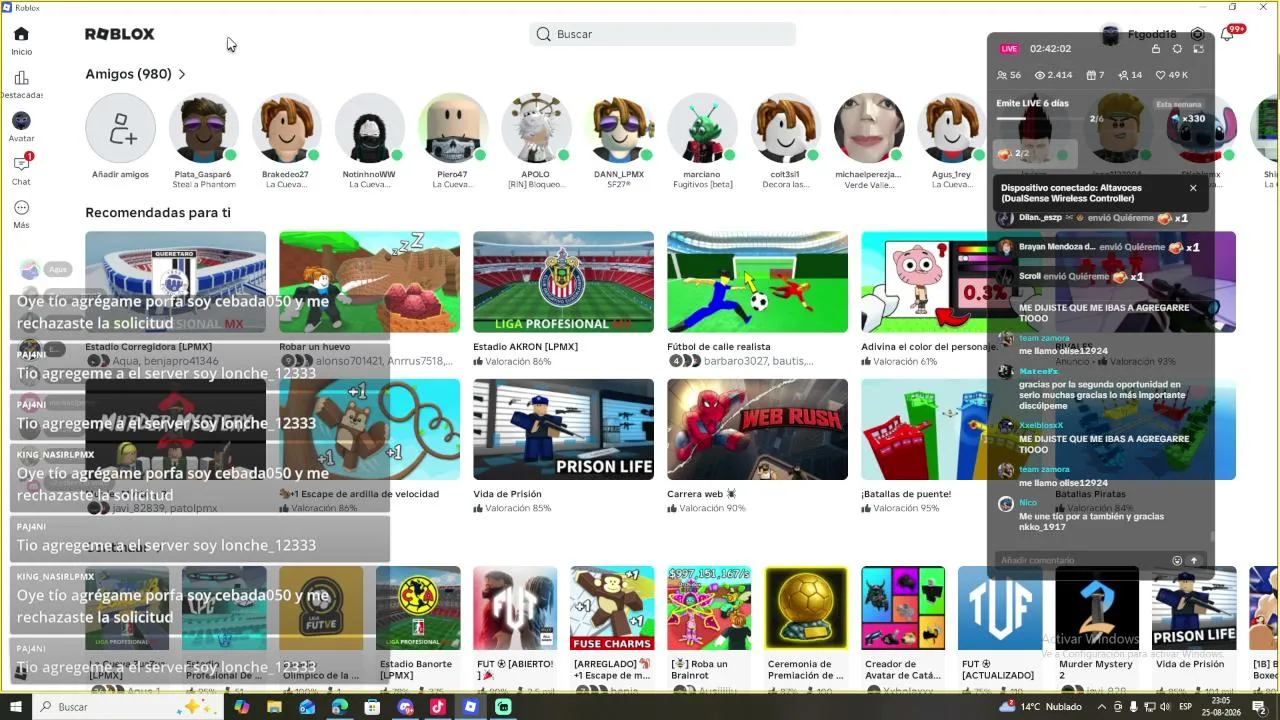This screenshot has height=720, width=1280.
Task: Open the Avatar editor in sidebar
Action: click(21, 128)
